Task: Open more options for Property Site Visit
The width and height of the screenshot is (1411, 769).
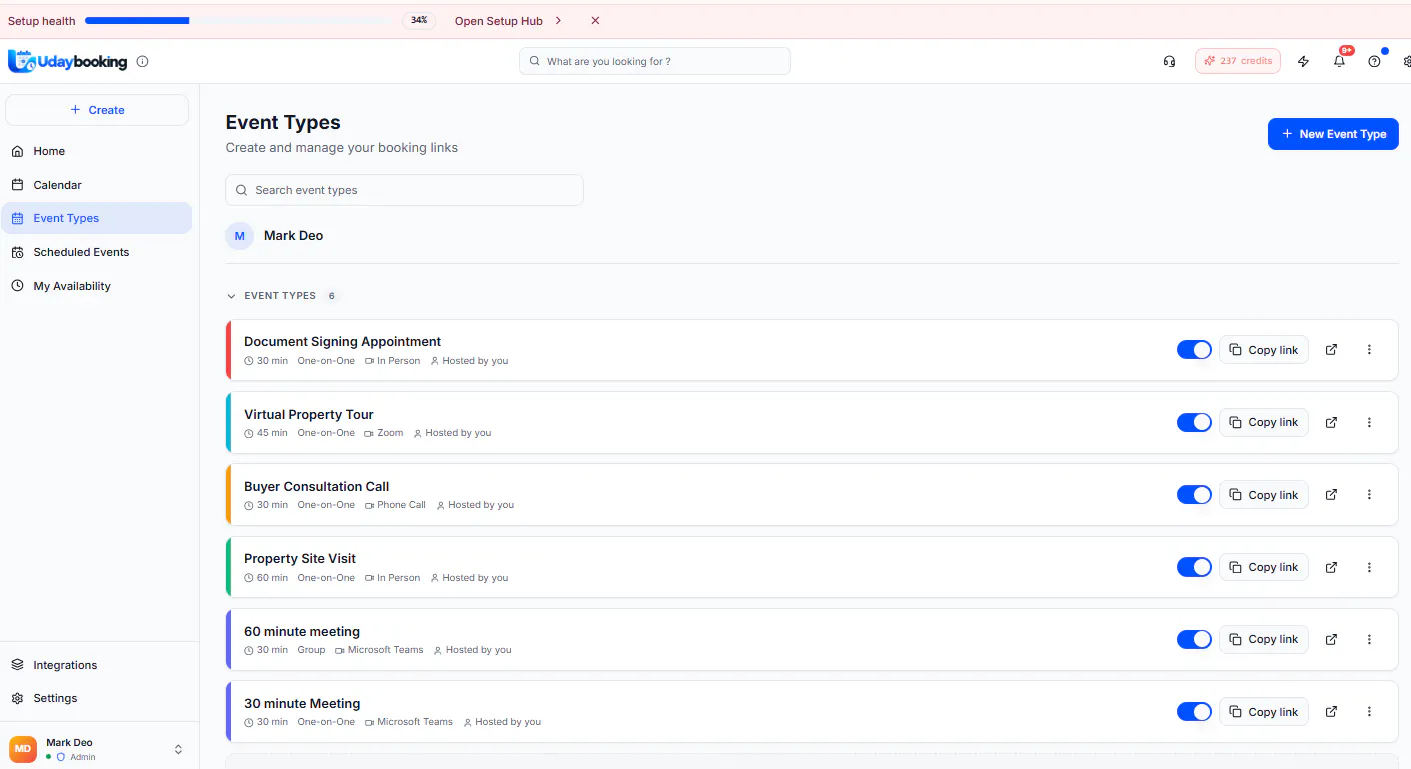Action: tap(1369, 567)
